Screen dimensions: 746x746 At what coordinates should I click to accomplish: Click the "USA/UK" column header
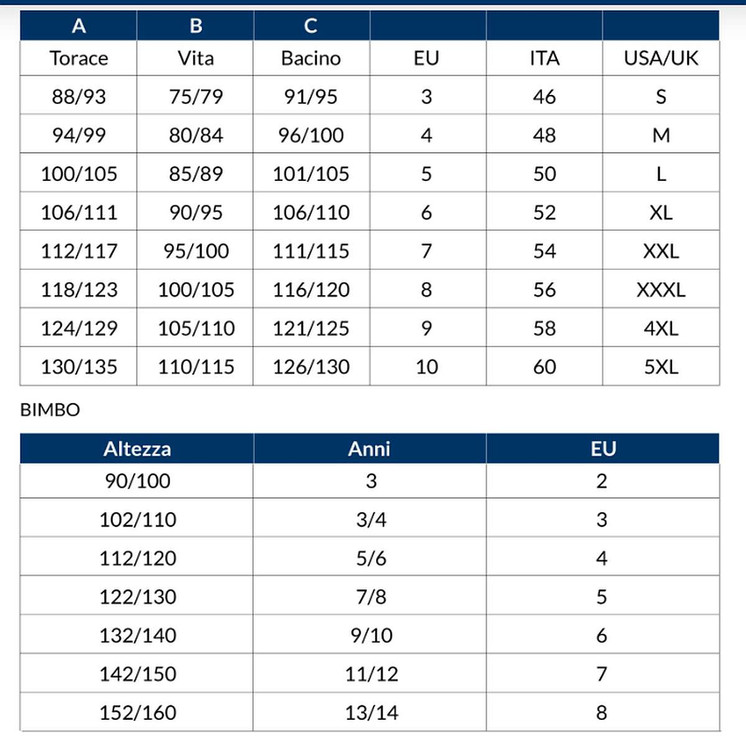pyautogui.click(x=660, y=58)
